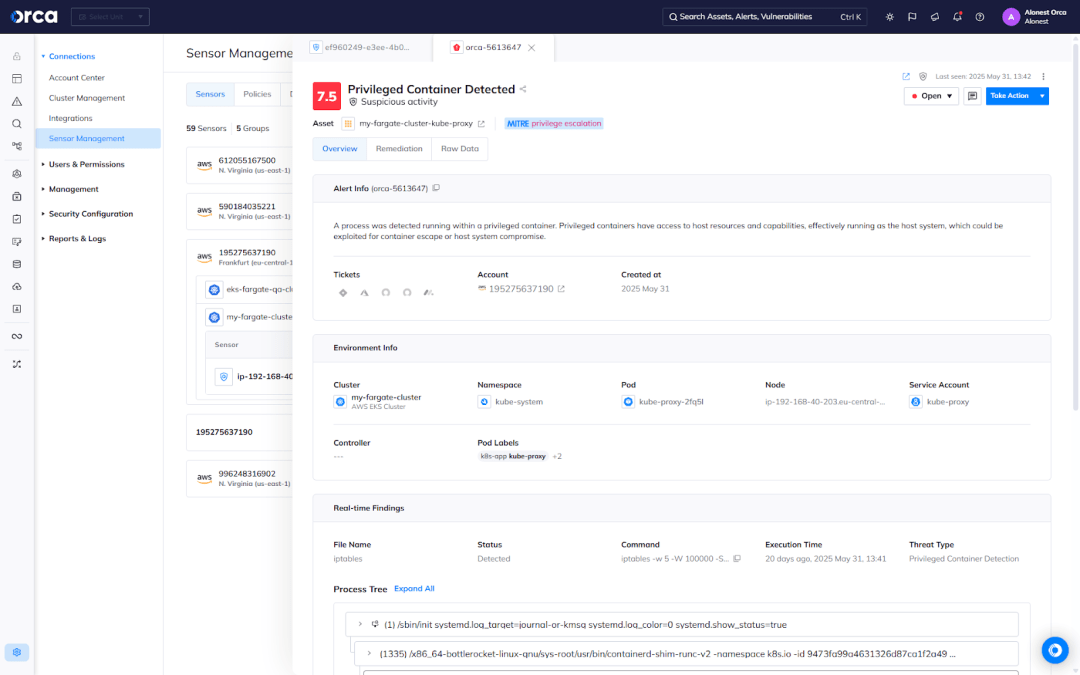
Task: Open notifications bell icon
Action: [957, 17]
